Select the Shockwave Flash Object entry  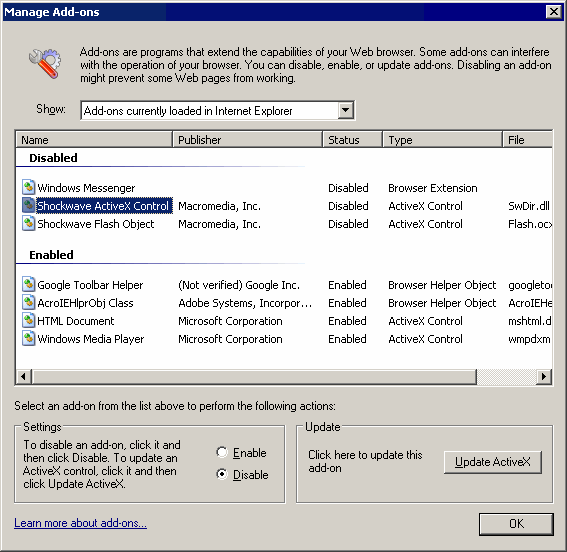(96, 224)
